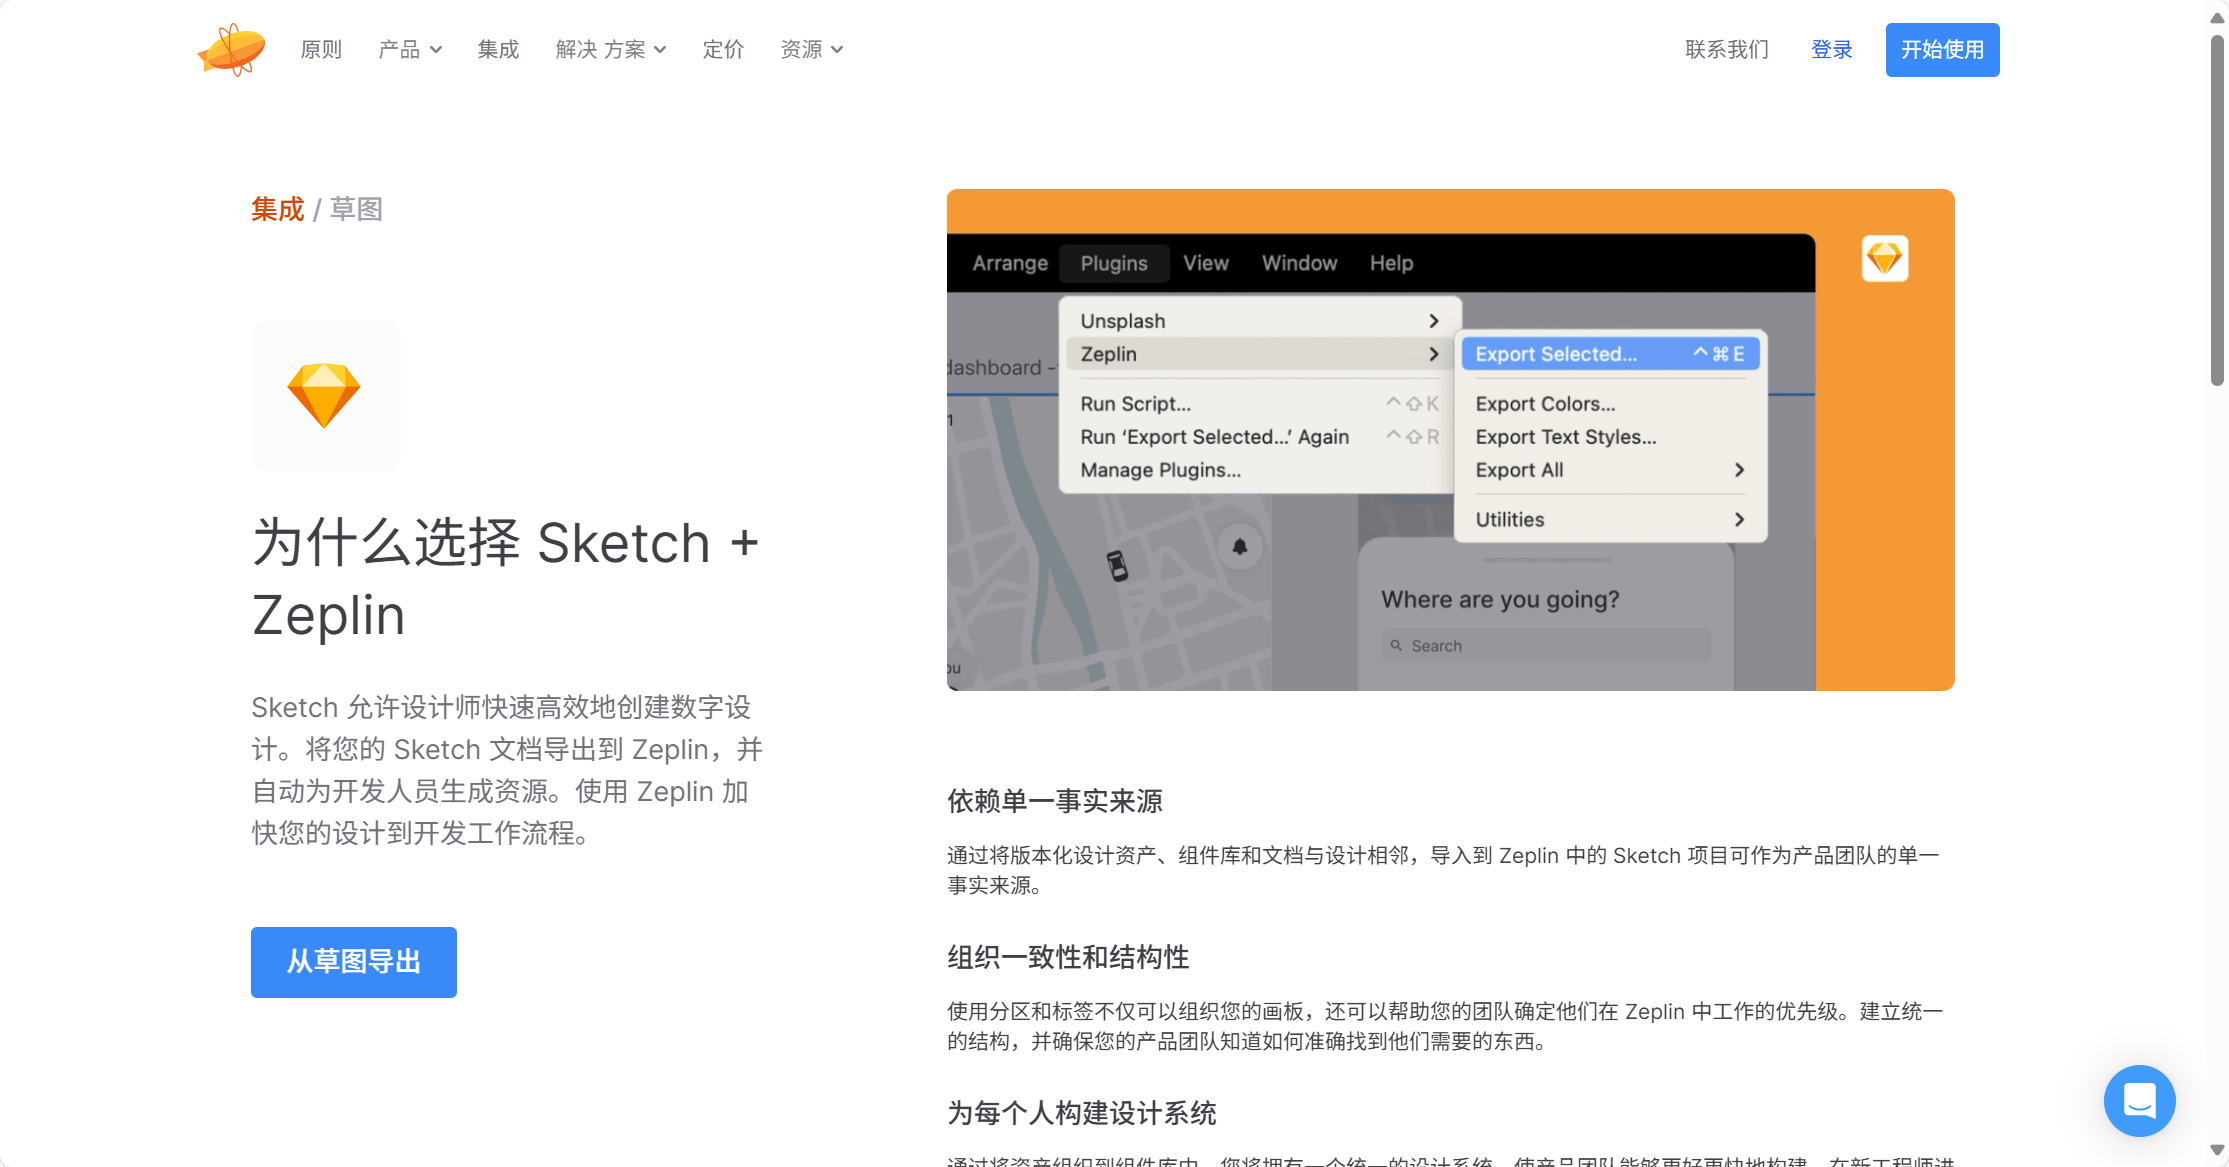Open the chat support bubble

(2139, 1100)
